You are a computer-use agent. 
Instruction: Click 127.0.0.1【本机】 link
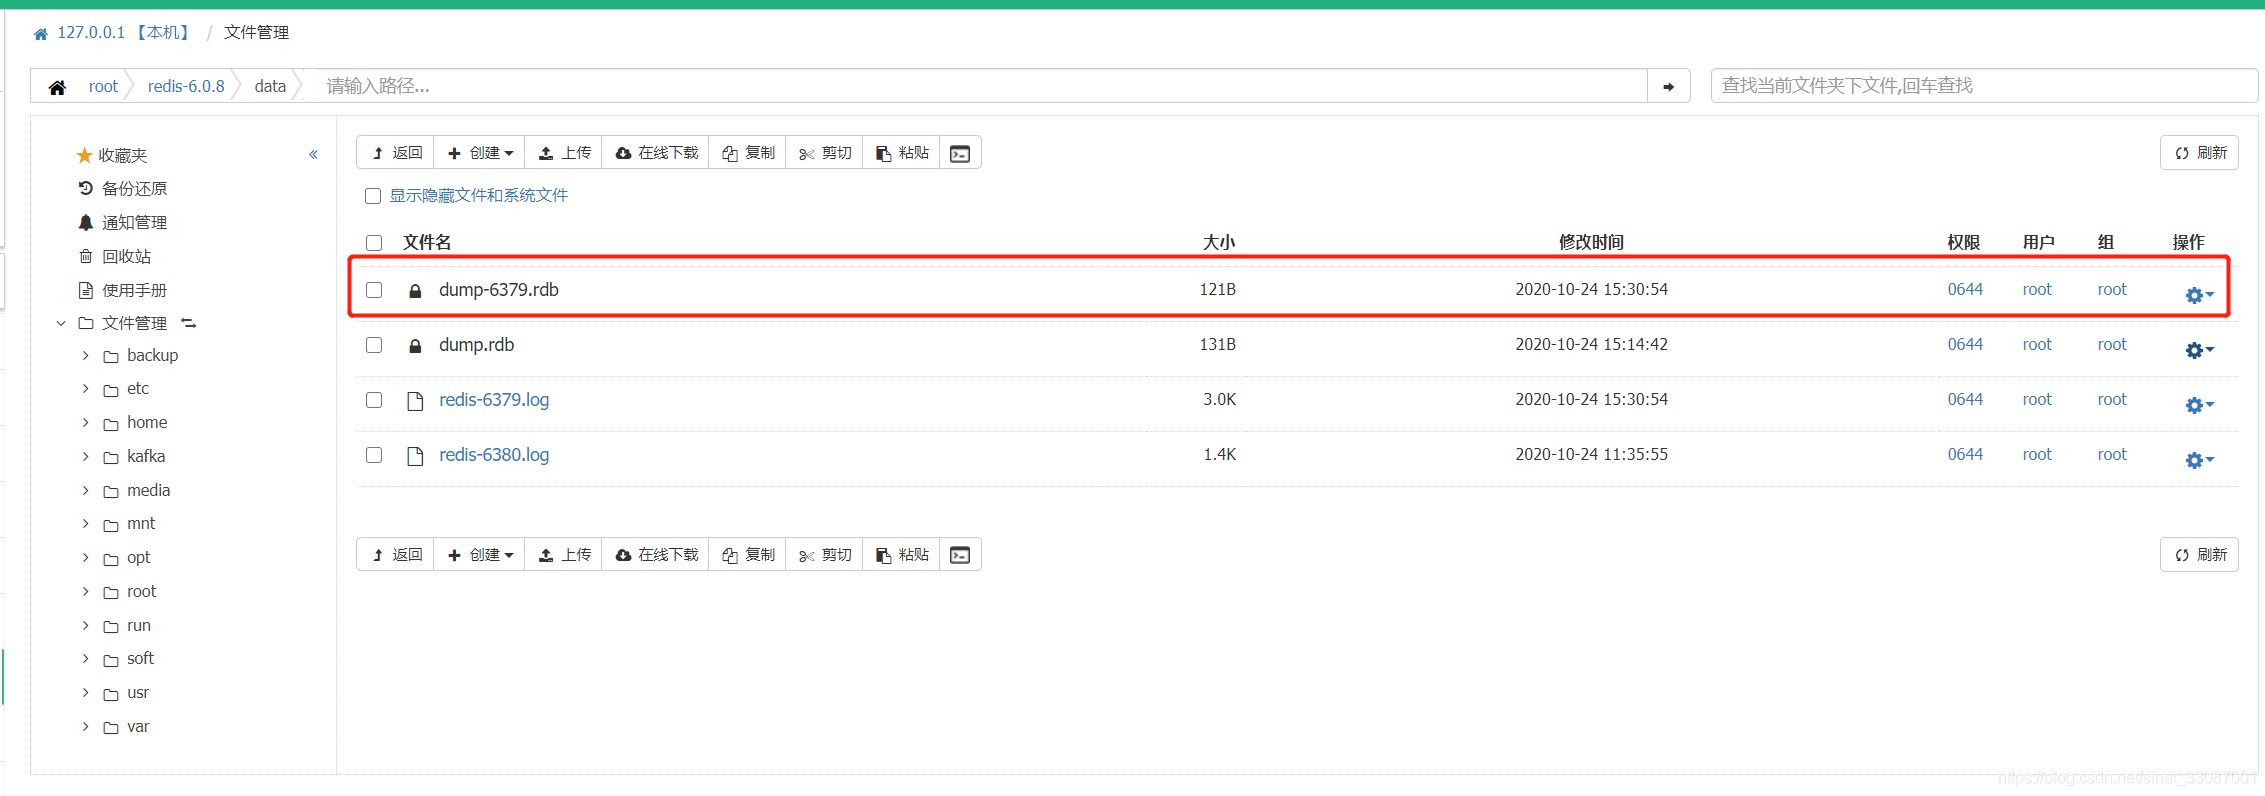[x=125, y=32]
